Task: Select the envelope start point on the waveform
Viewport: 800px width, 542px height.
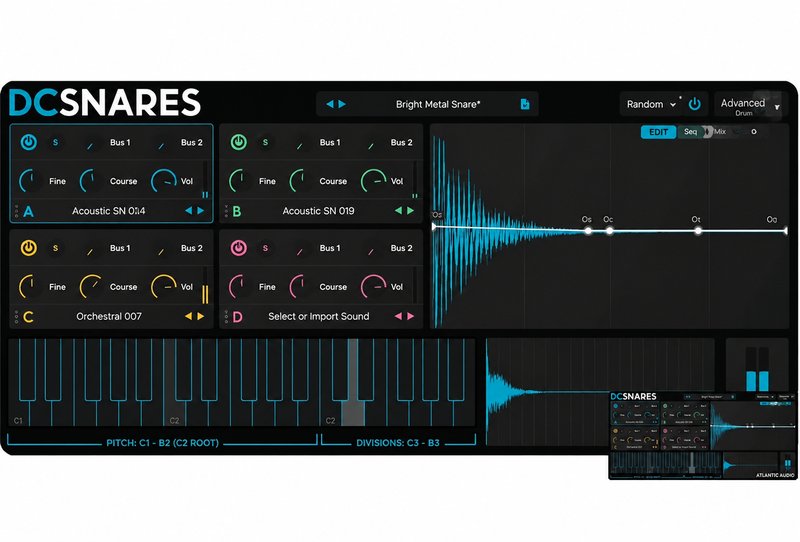Action: (x=434, y=226)
